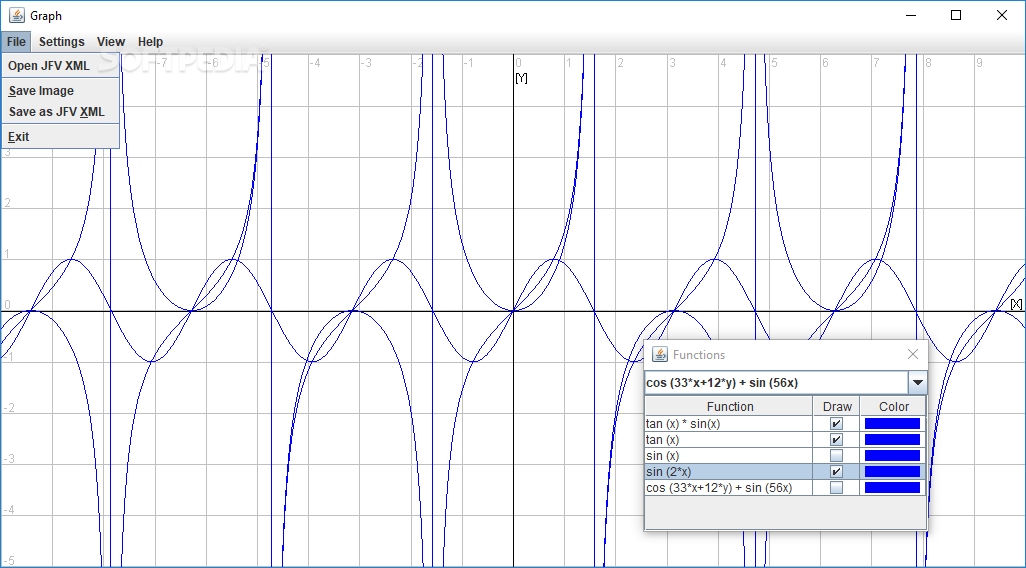The image size is (1026, 568).
Task: Open the File menu
Action: (x=16, y=42)
